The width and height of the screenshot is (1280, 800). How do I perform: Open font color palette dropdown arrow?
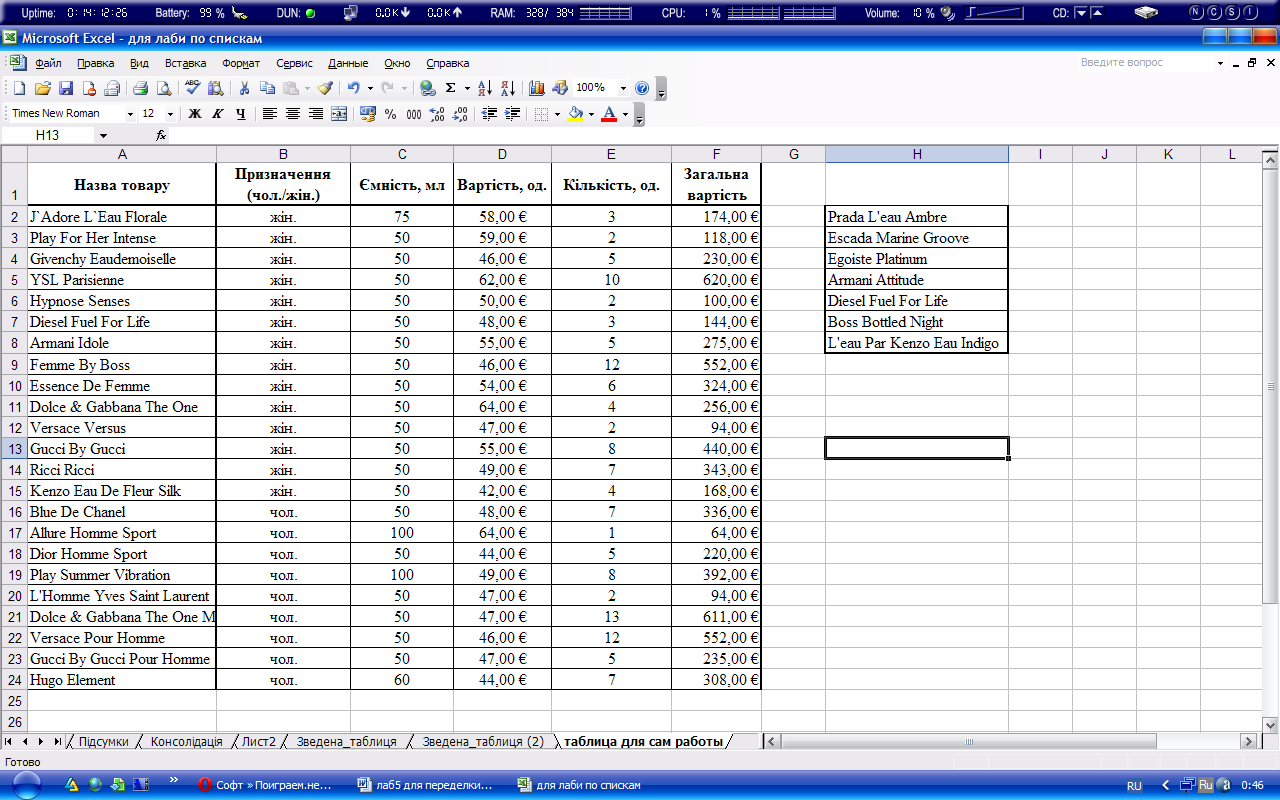[625, 114]
